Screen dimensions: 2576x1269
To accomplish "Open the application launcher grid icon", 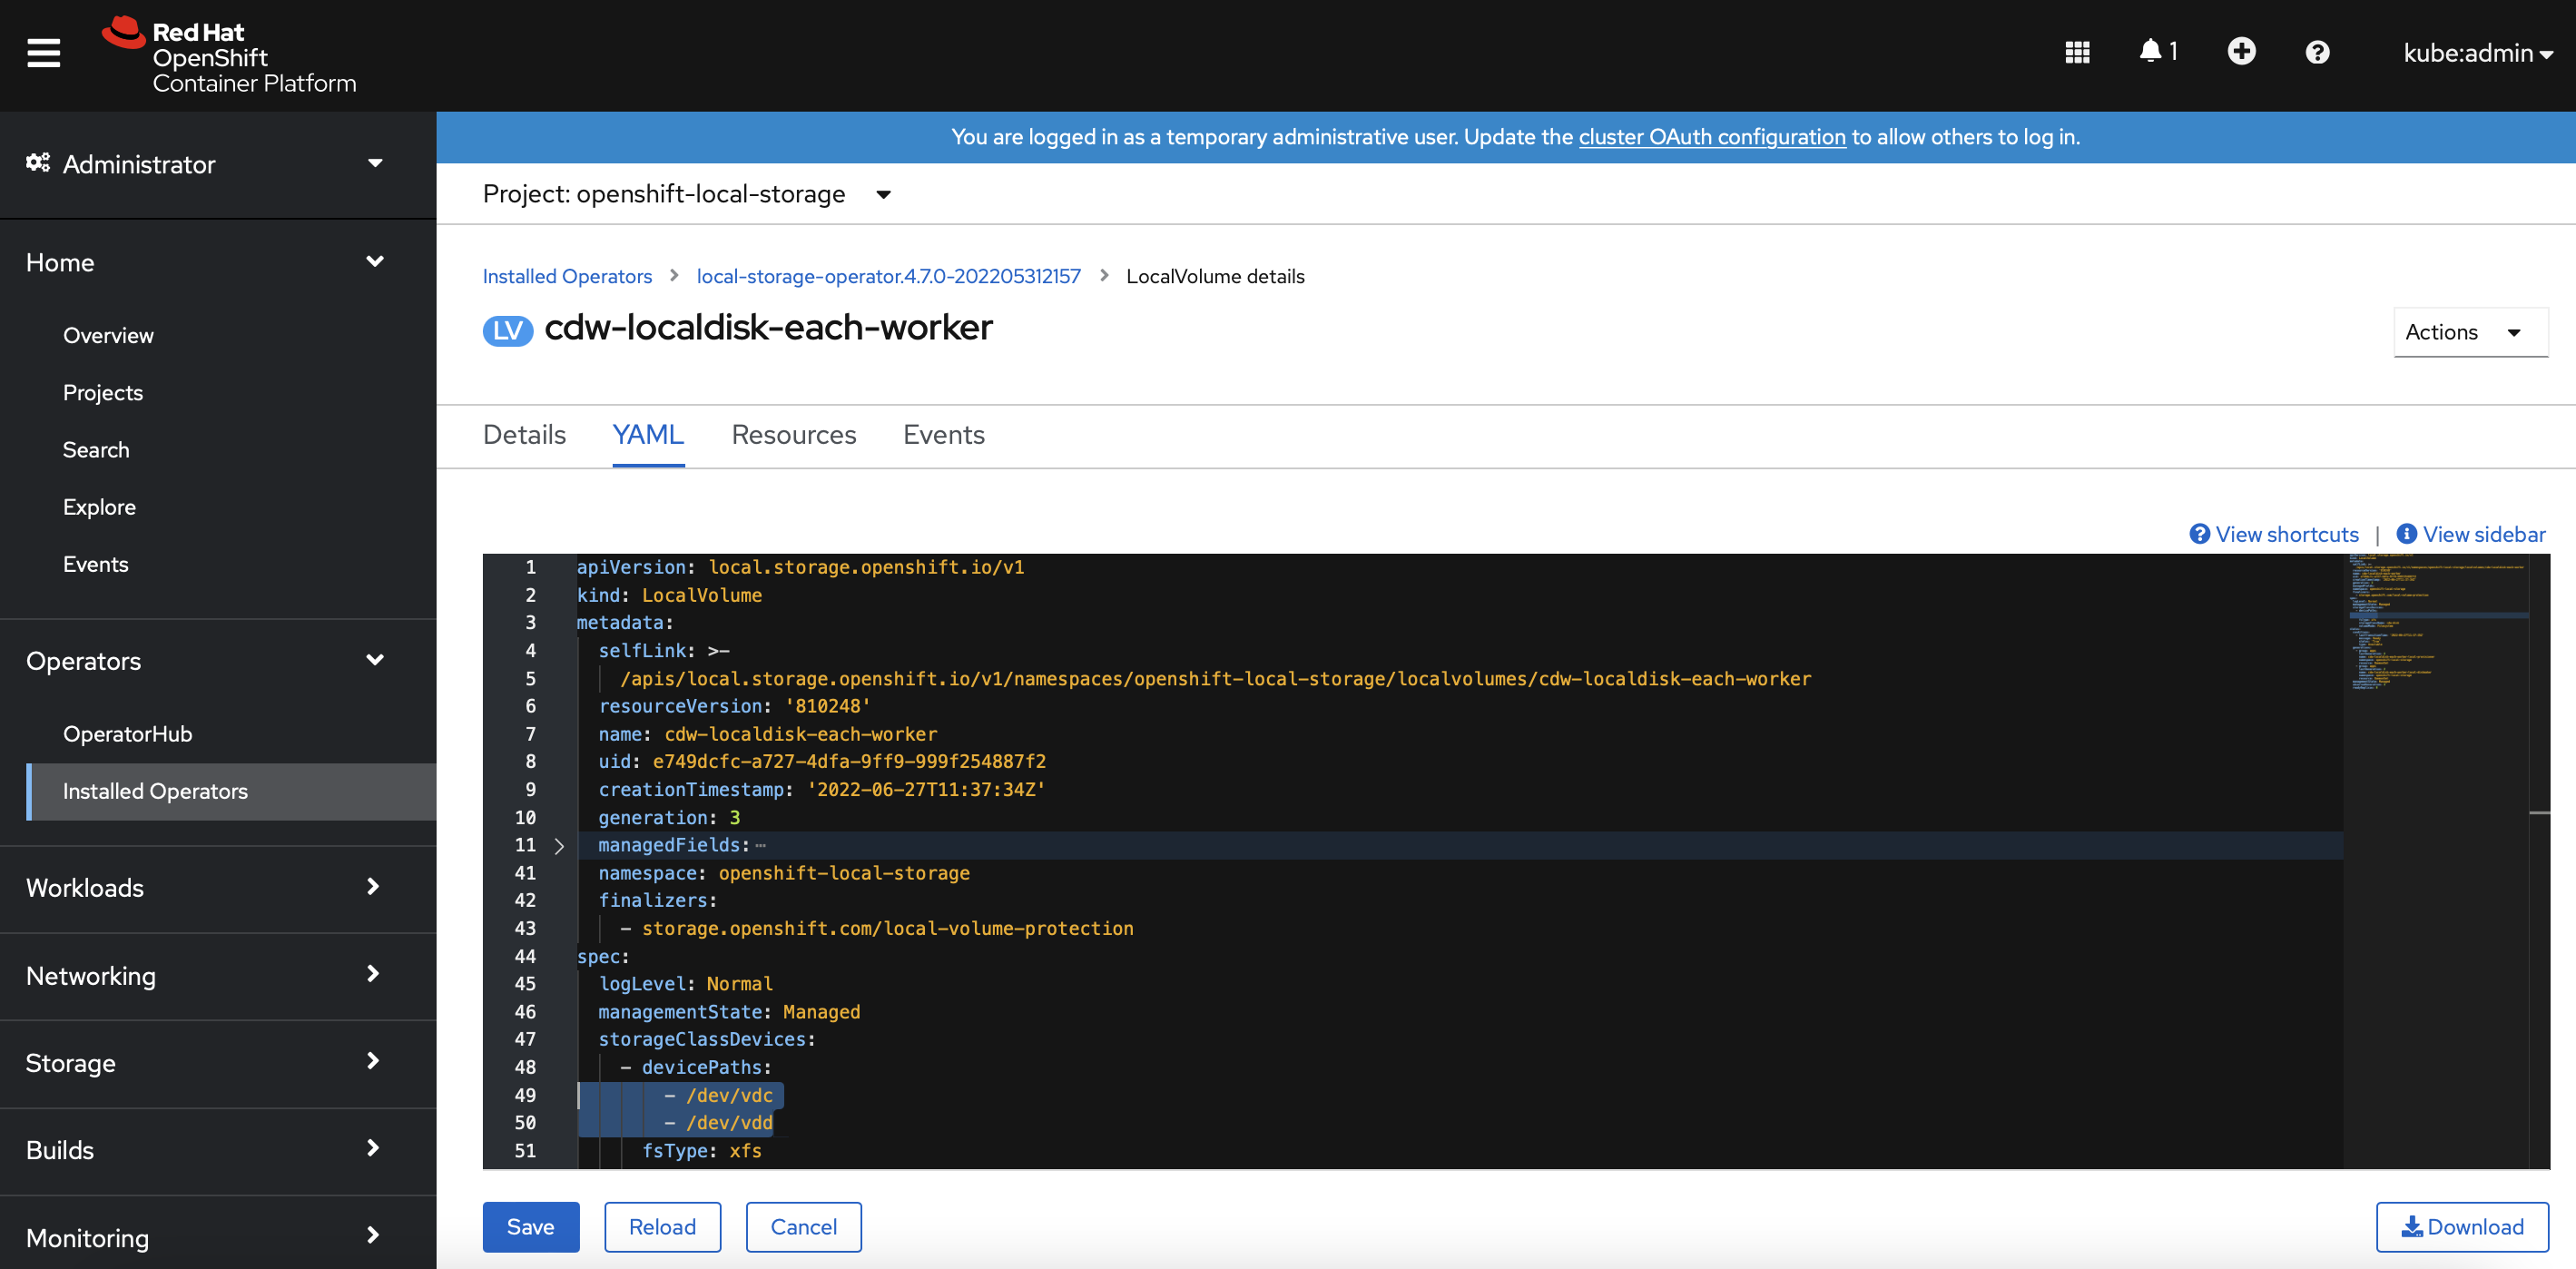I will [x=2077, y=52].
